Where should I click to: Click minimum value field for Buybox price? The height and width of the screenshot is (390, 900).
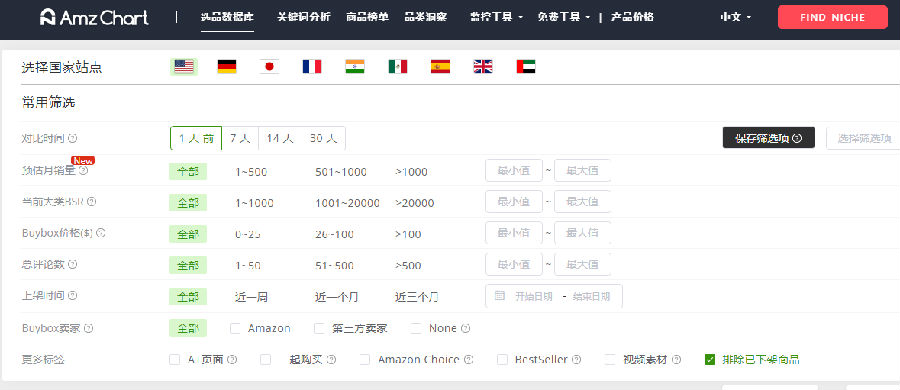pos(514,233)
